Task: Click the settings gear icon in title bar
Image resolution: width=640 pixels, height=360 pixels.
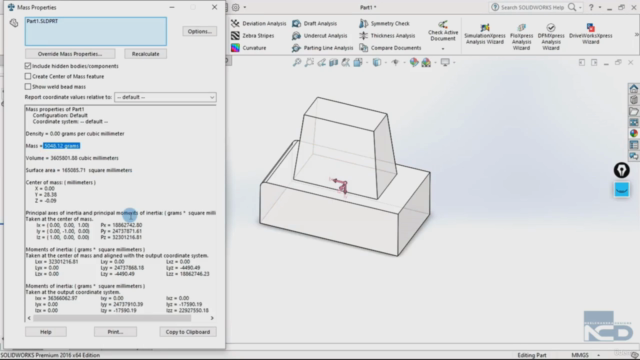Action: (x=236, y=7)
